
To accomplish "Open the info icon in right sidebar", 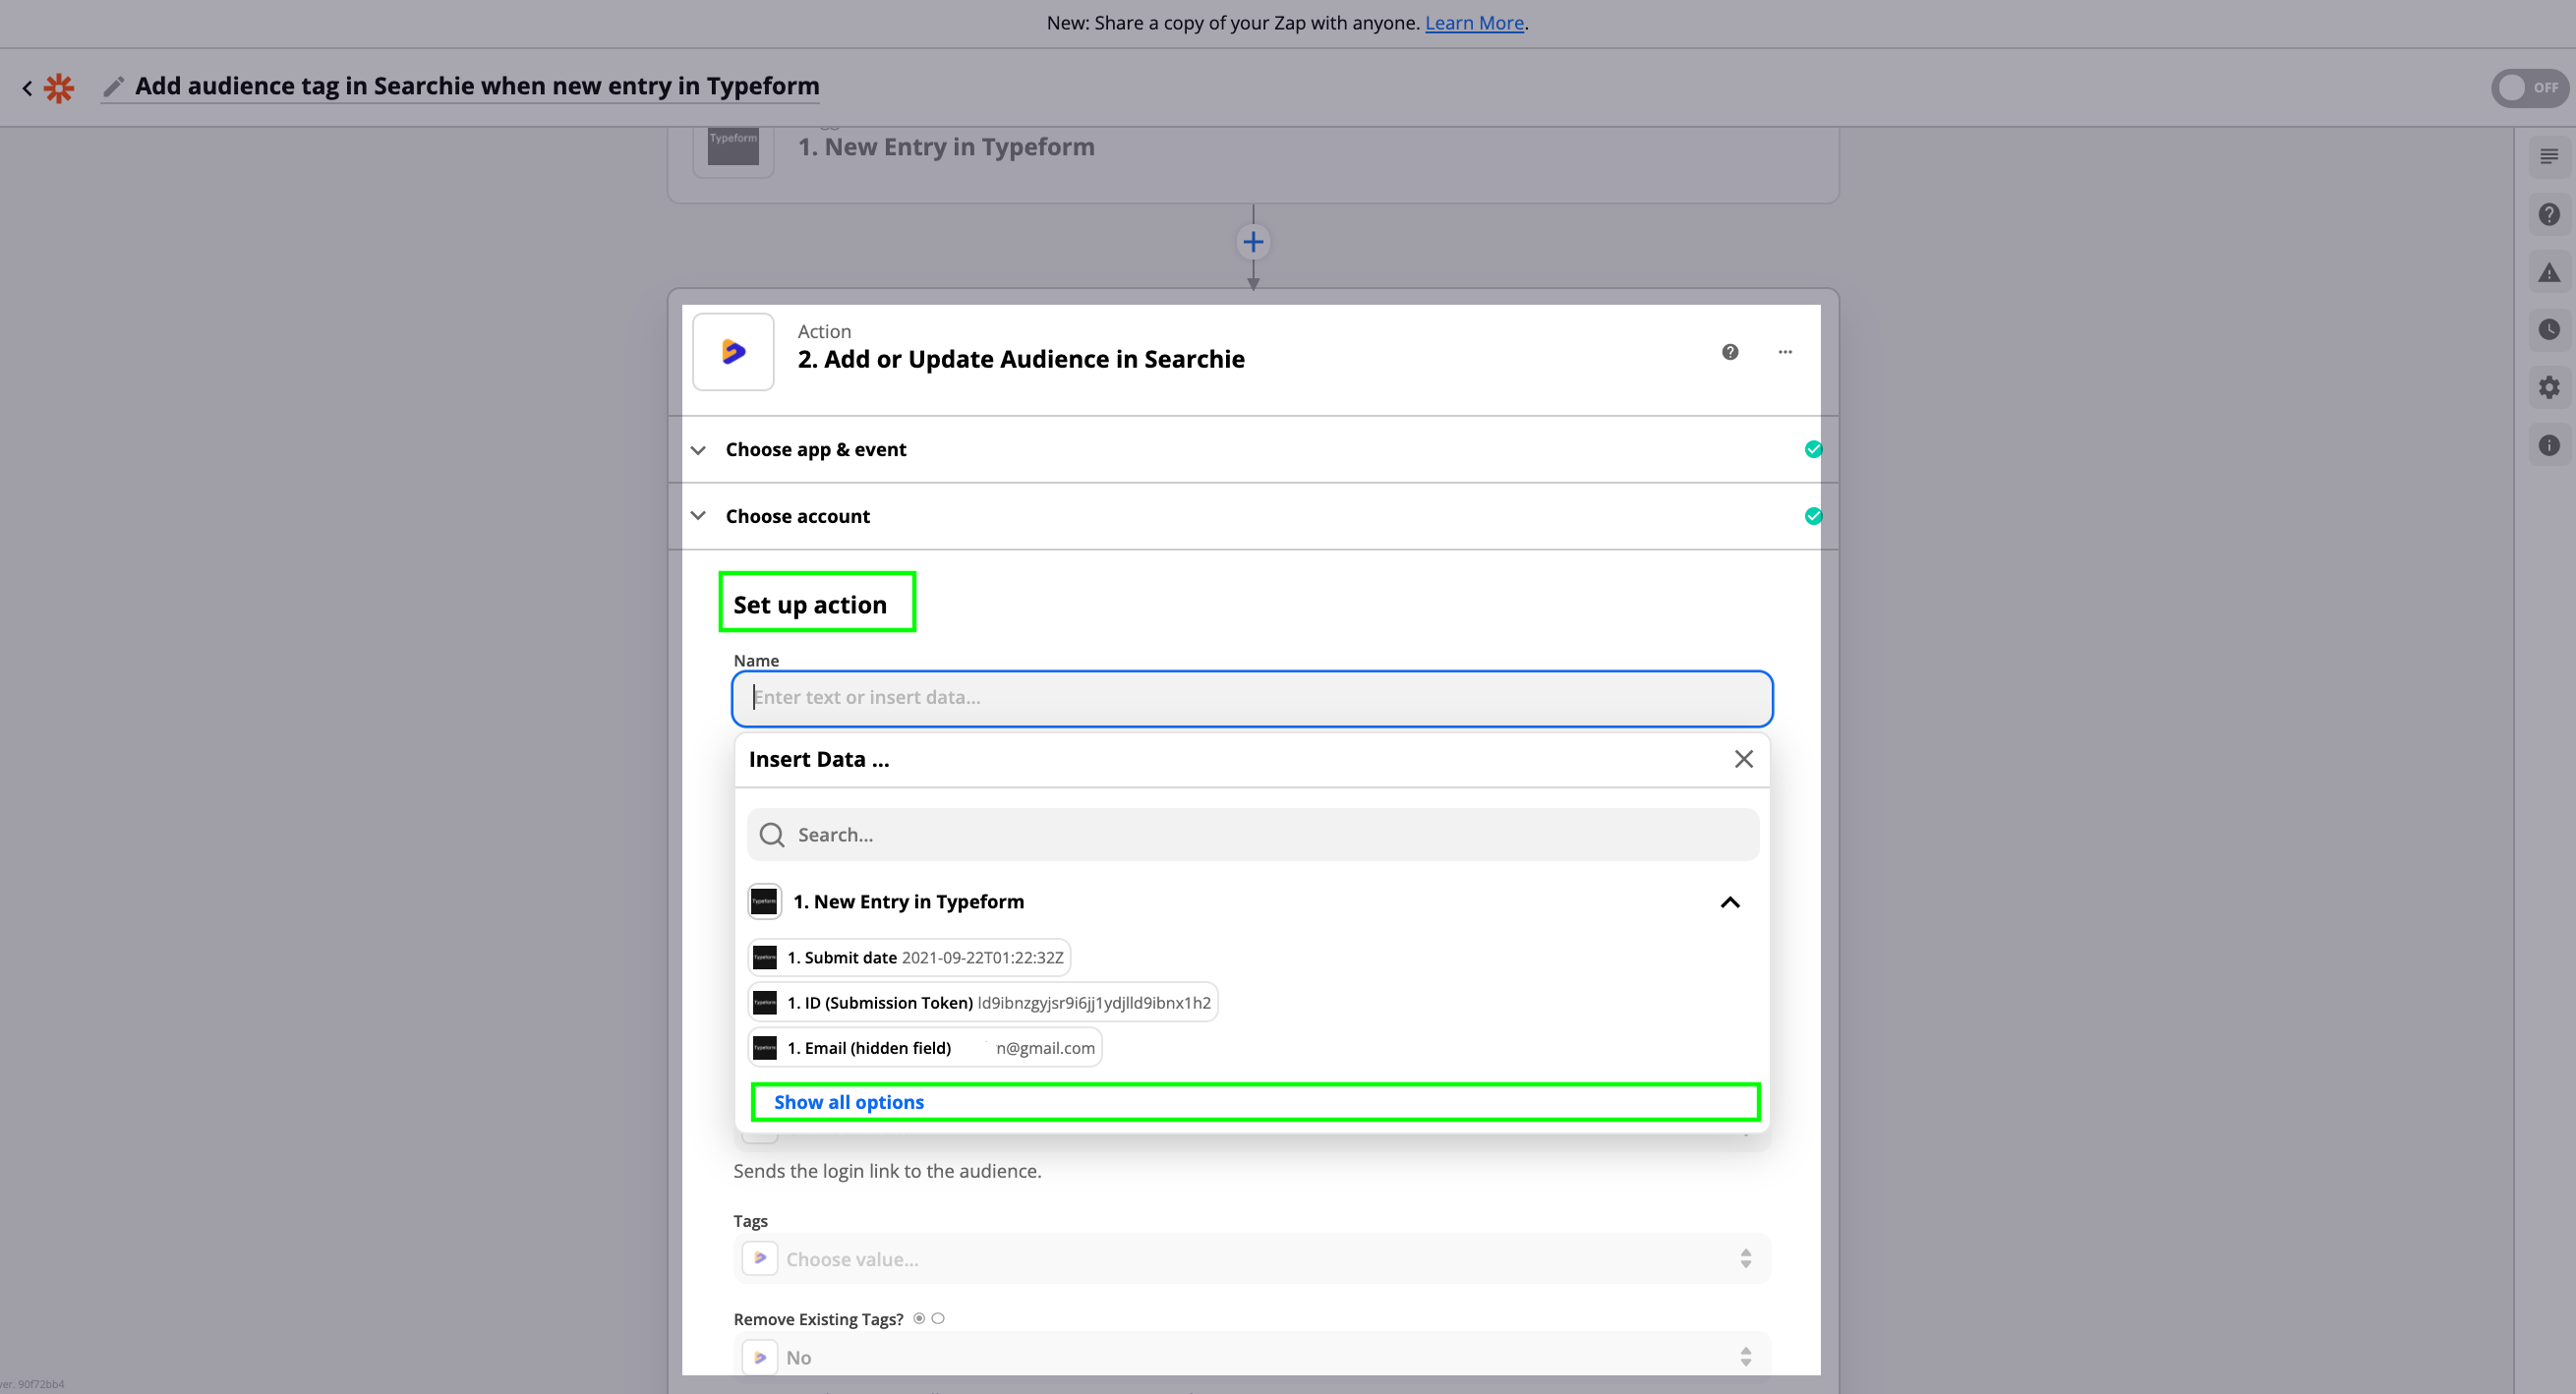I will (2548, 445).
